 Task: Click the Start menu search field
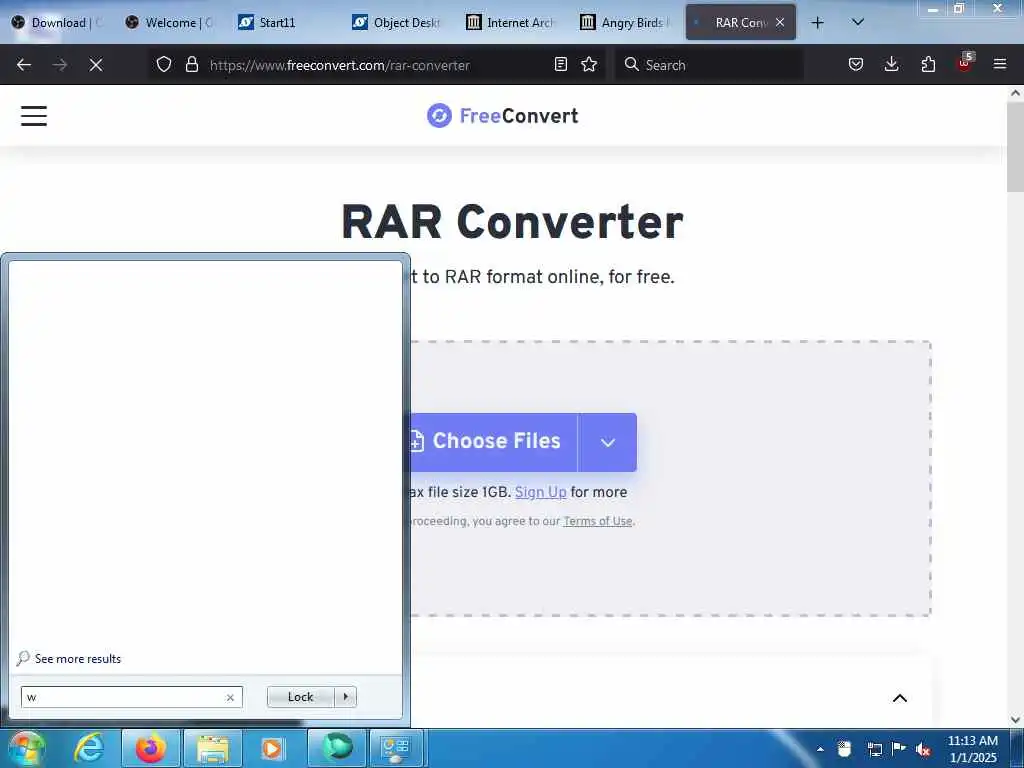(131, 697)
